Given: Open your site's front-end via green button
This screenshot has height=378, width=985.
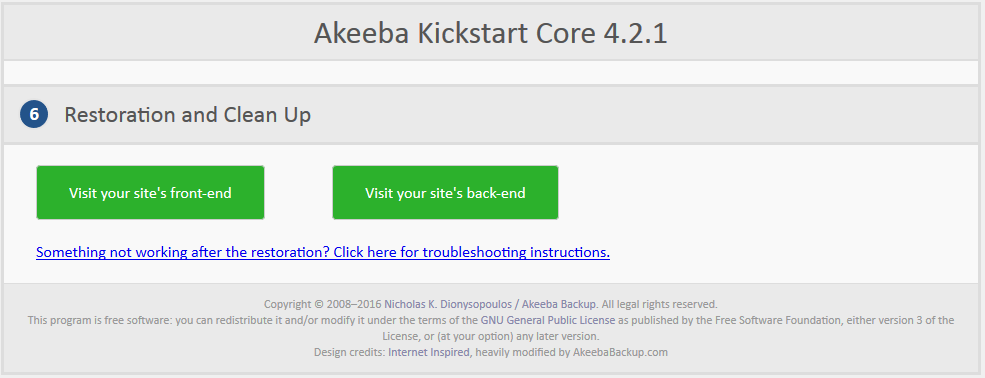Looking at the screenshot, I should [x=150, y=193].
